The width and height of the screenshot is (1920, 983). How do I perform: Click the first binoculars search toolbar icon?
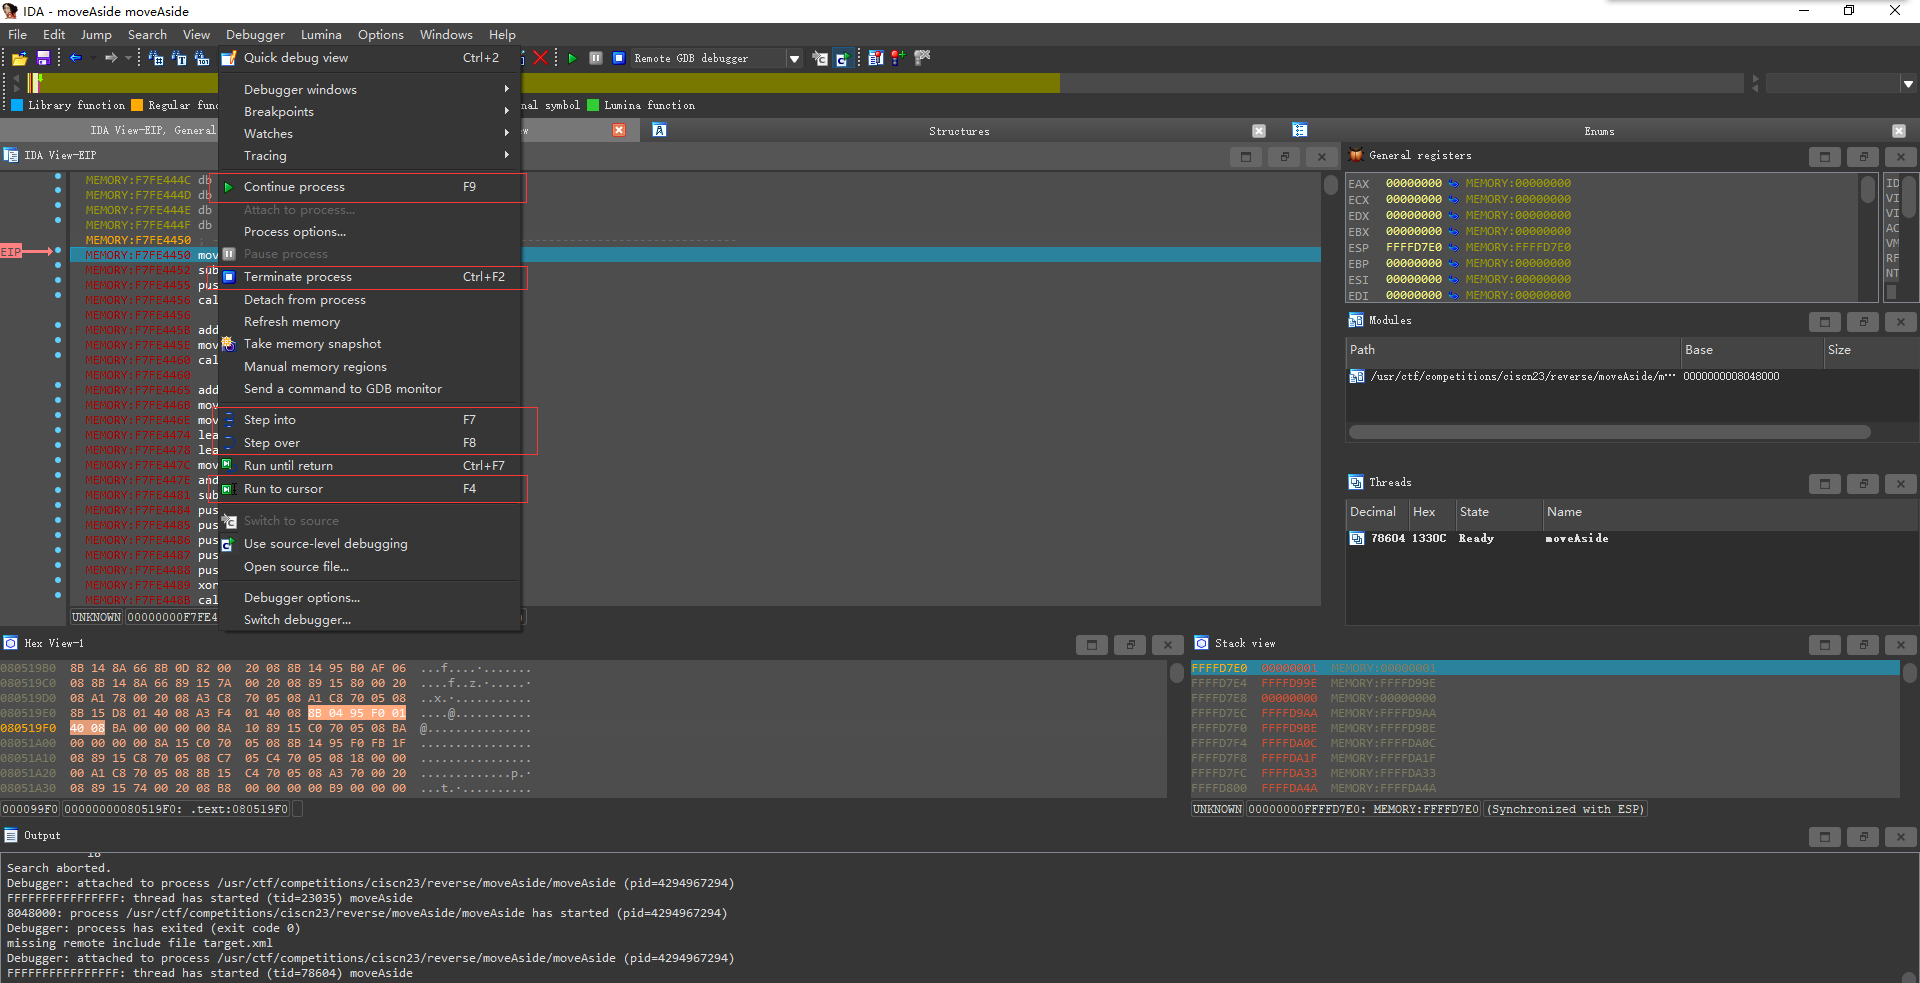[x=155, y=58]
